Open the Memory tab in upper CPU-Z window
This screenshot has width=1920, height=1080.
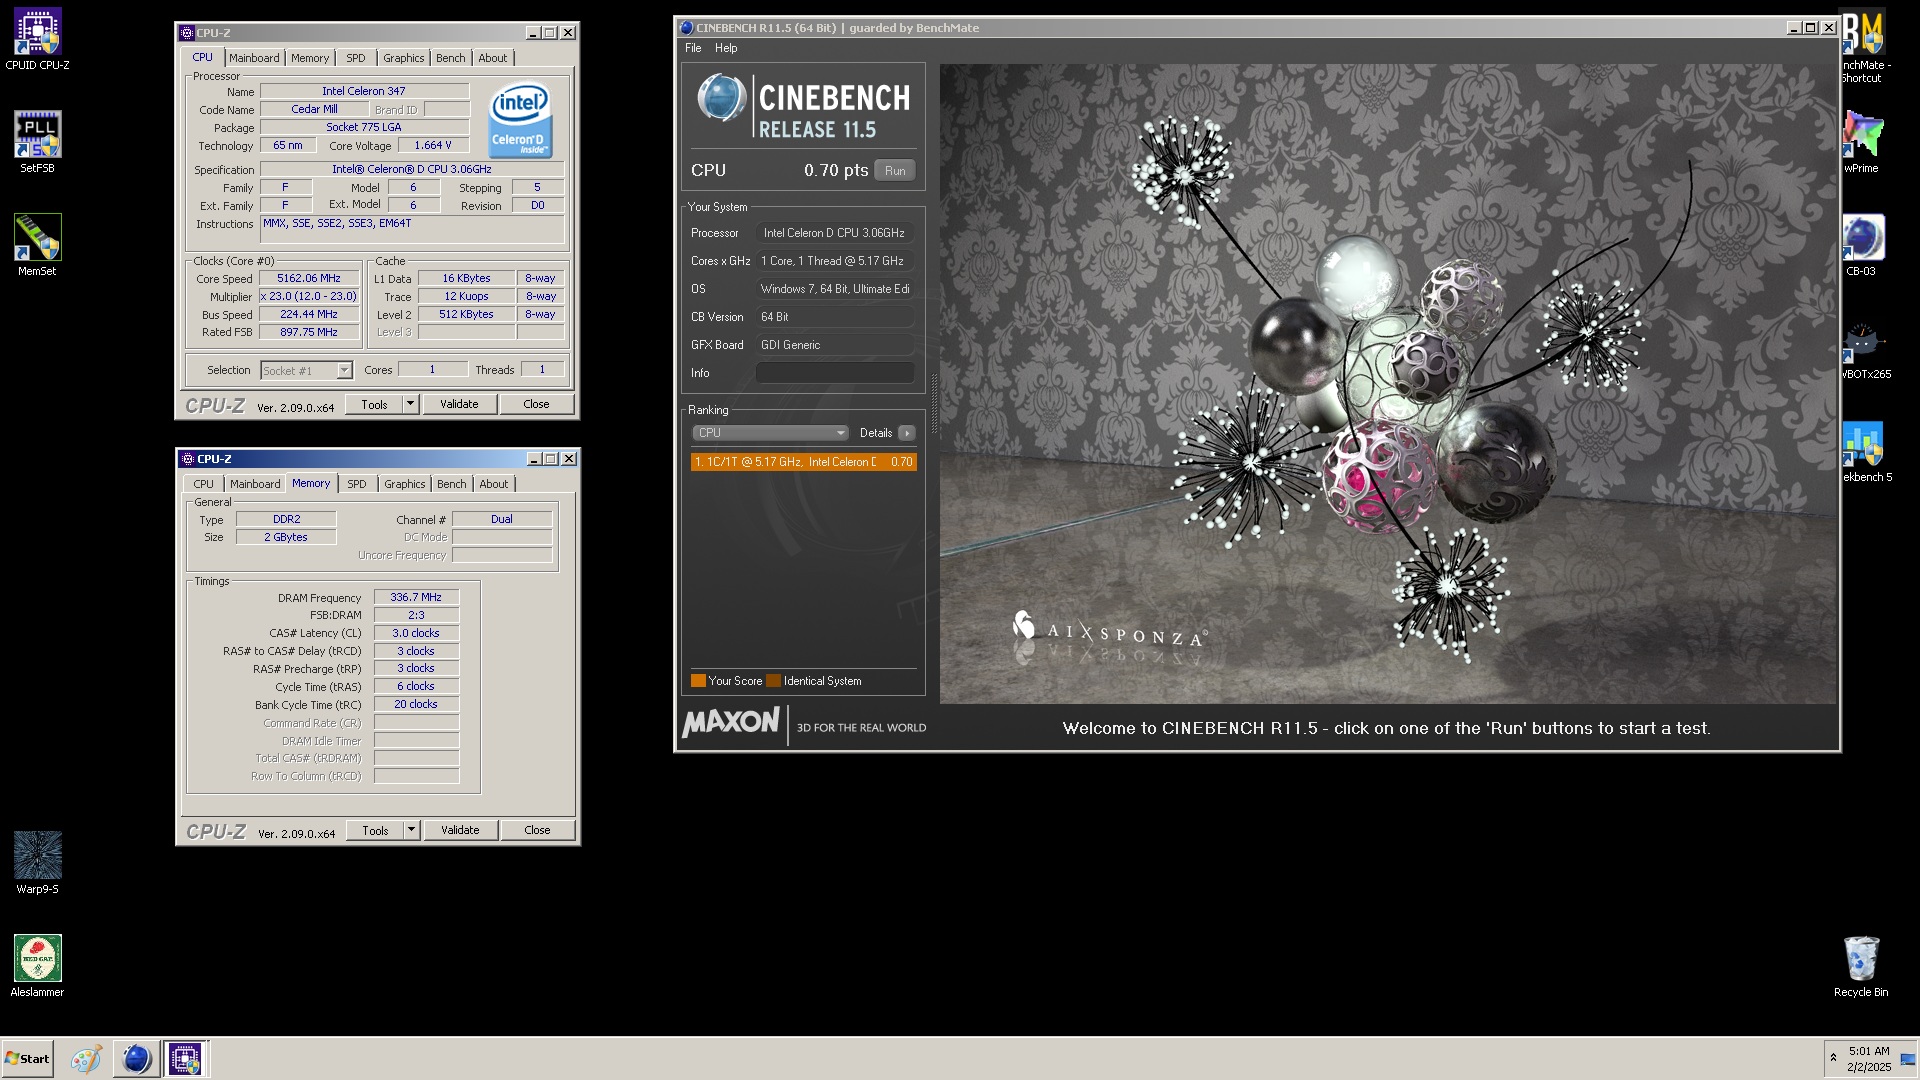310,58
